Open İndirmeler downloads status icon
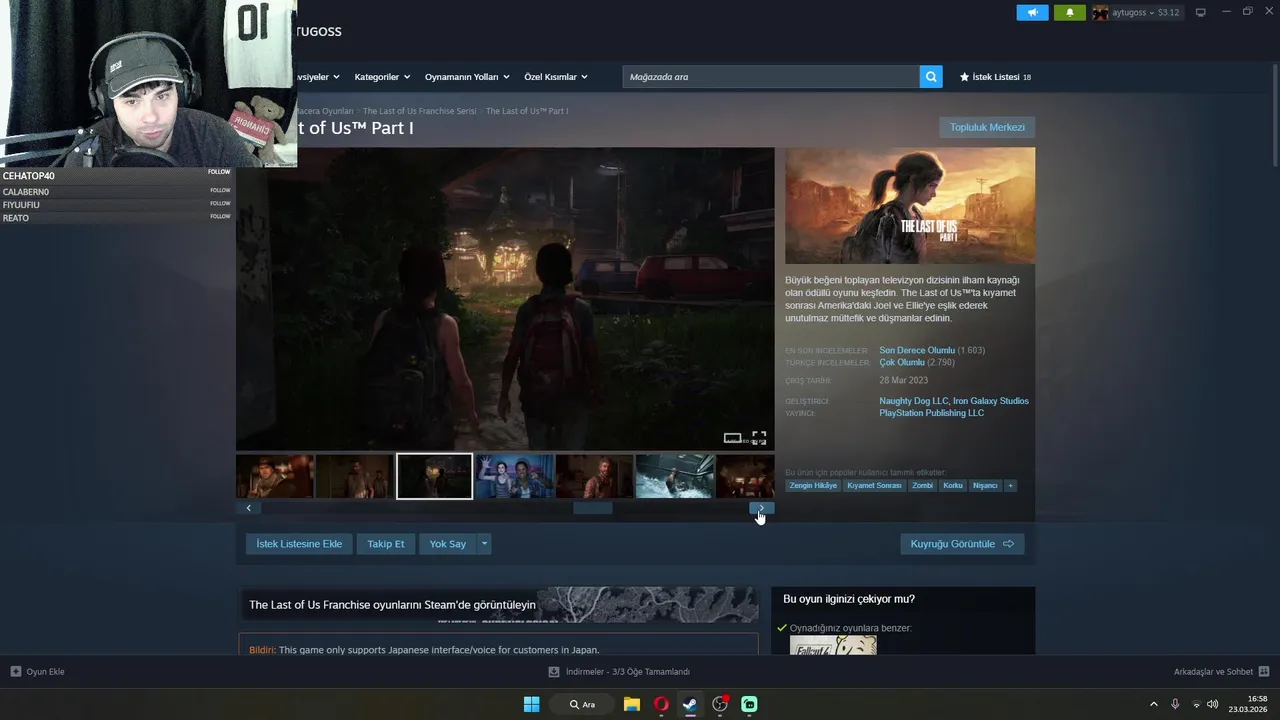 pos(554,672)
